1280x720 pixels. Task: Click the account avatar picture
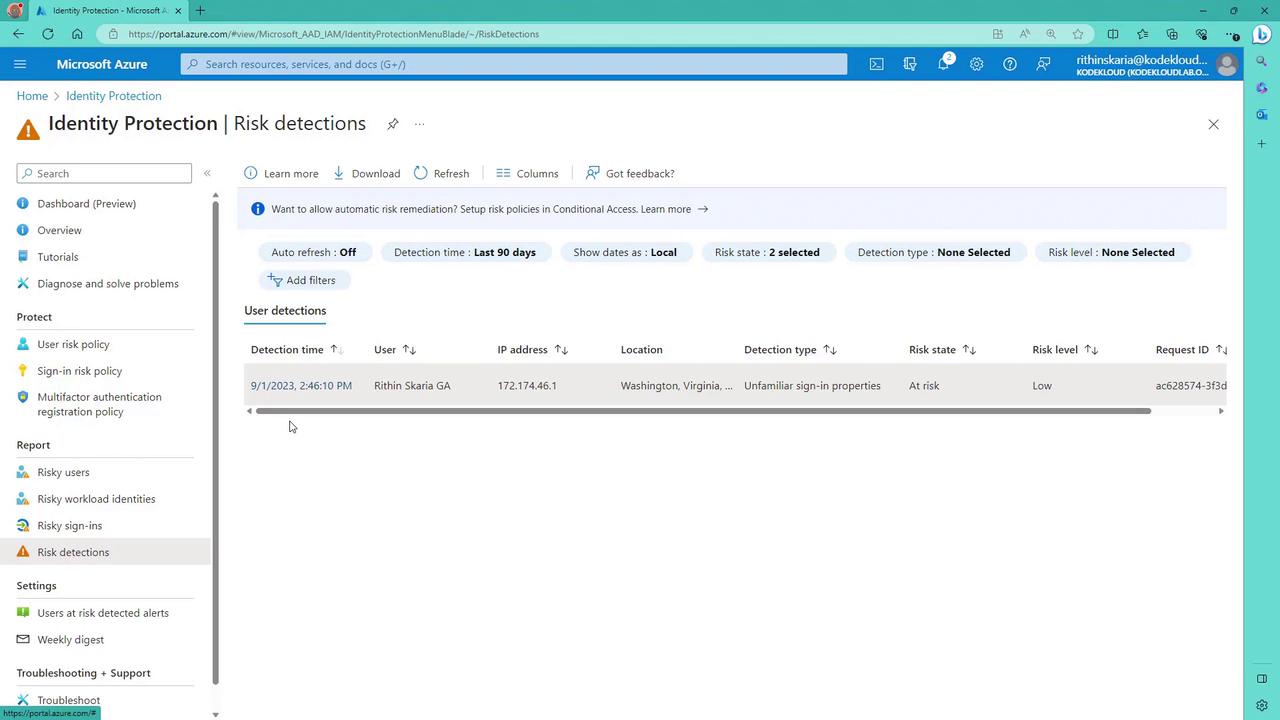[1227, 64]
